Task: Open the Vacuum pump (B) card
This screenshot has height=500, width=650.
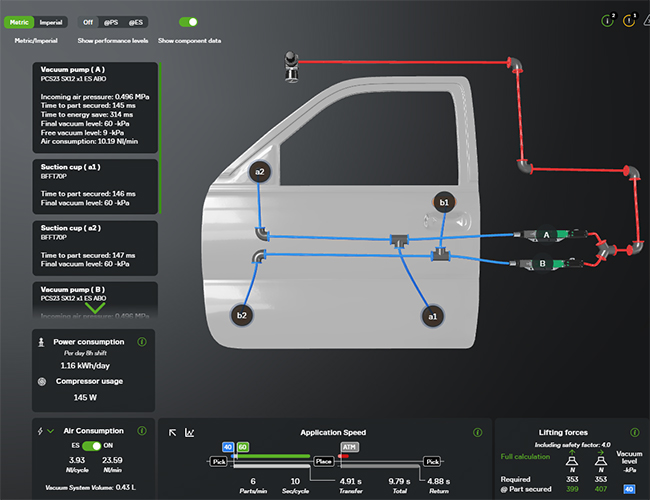Action: point(95,300)
